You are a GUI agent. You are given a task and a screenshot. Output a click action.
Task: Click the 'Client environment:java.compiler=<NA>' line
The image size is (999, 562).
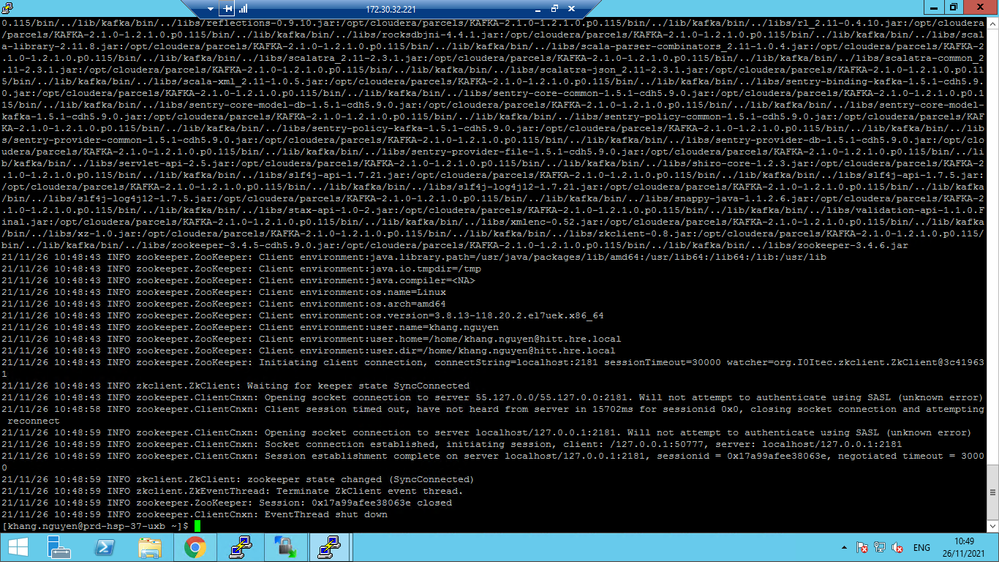pos(238,280)
